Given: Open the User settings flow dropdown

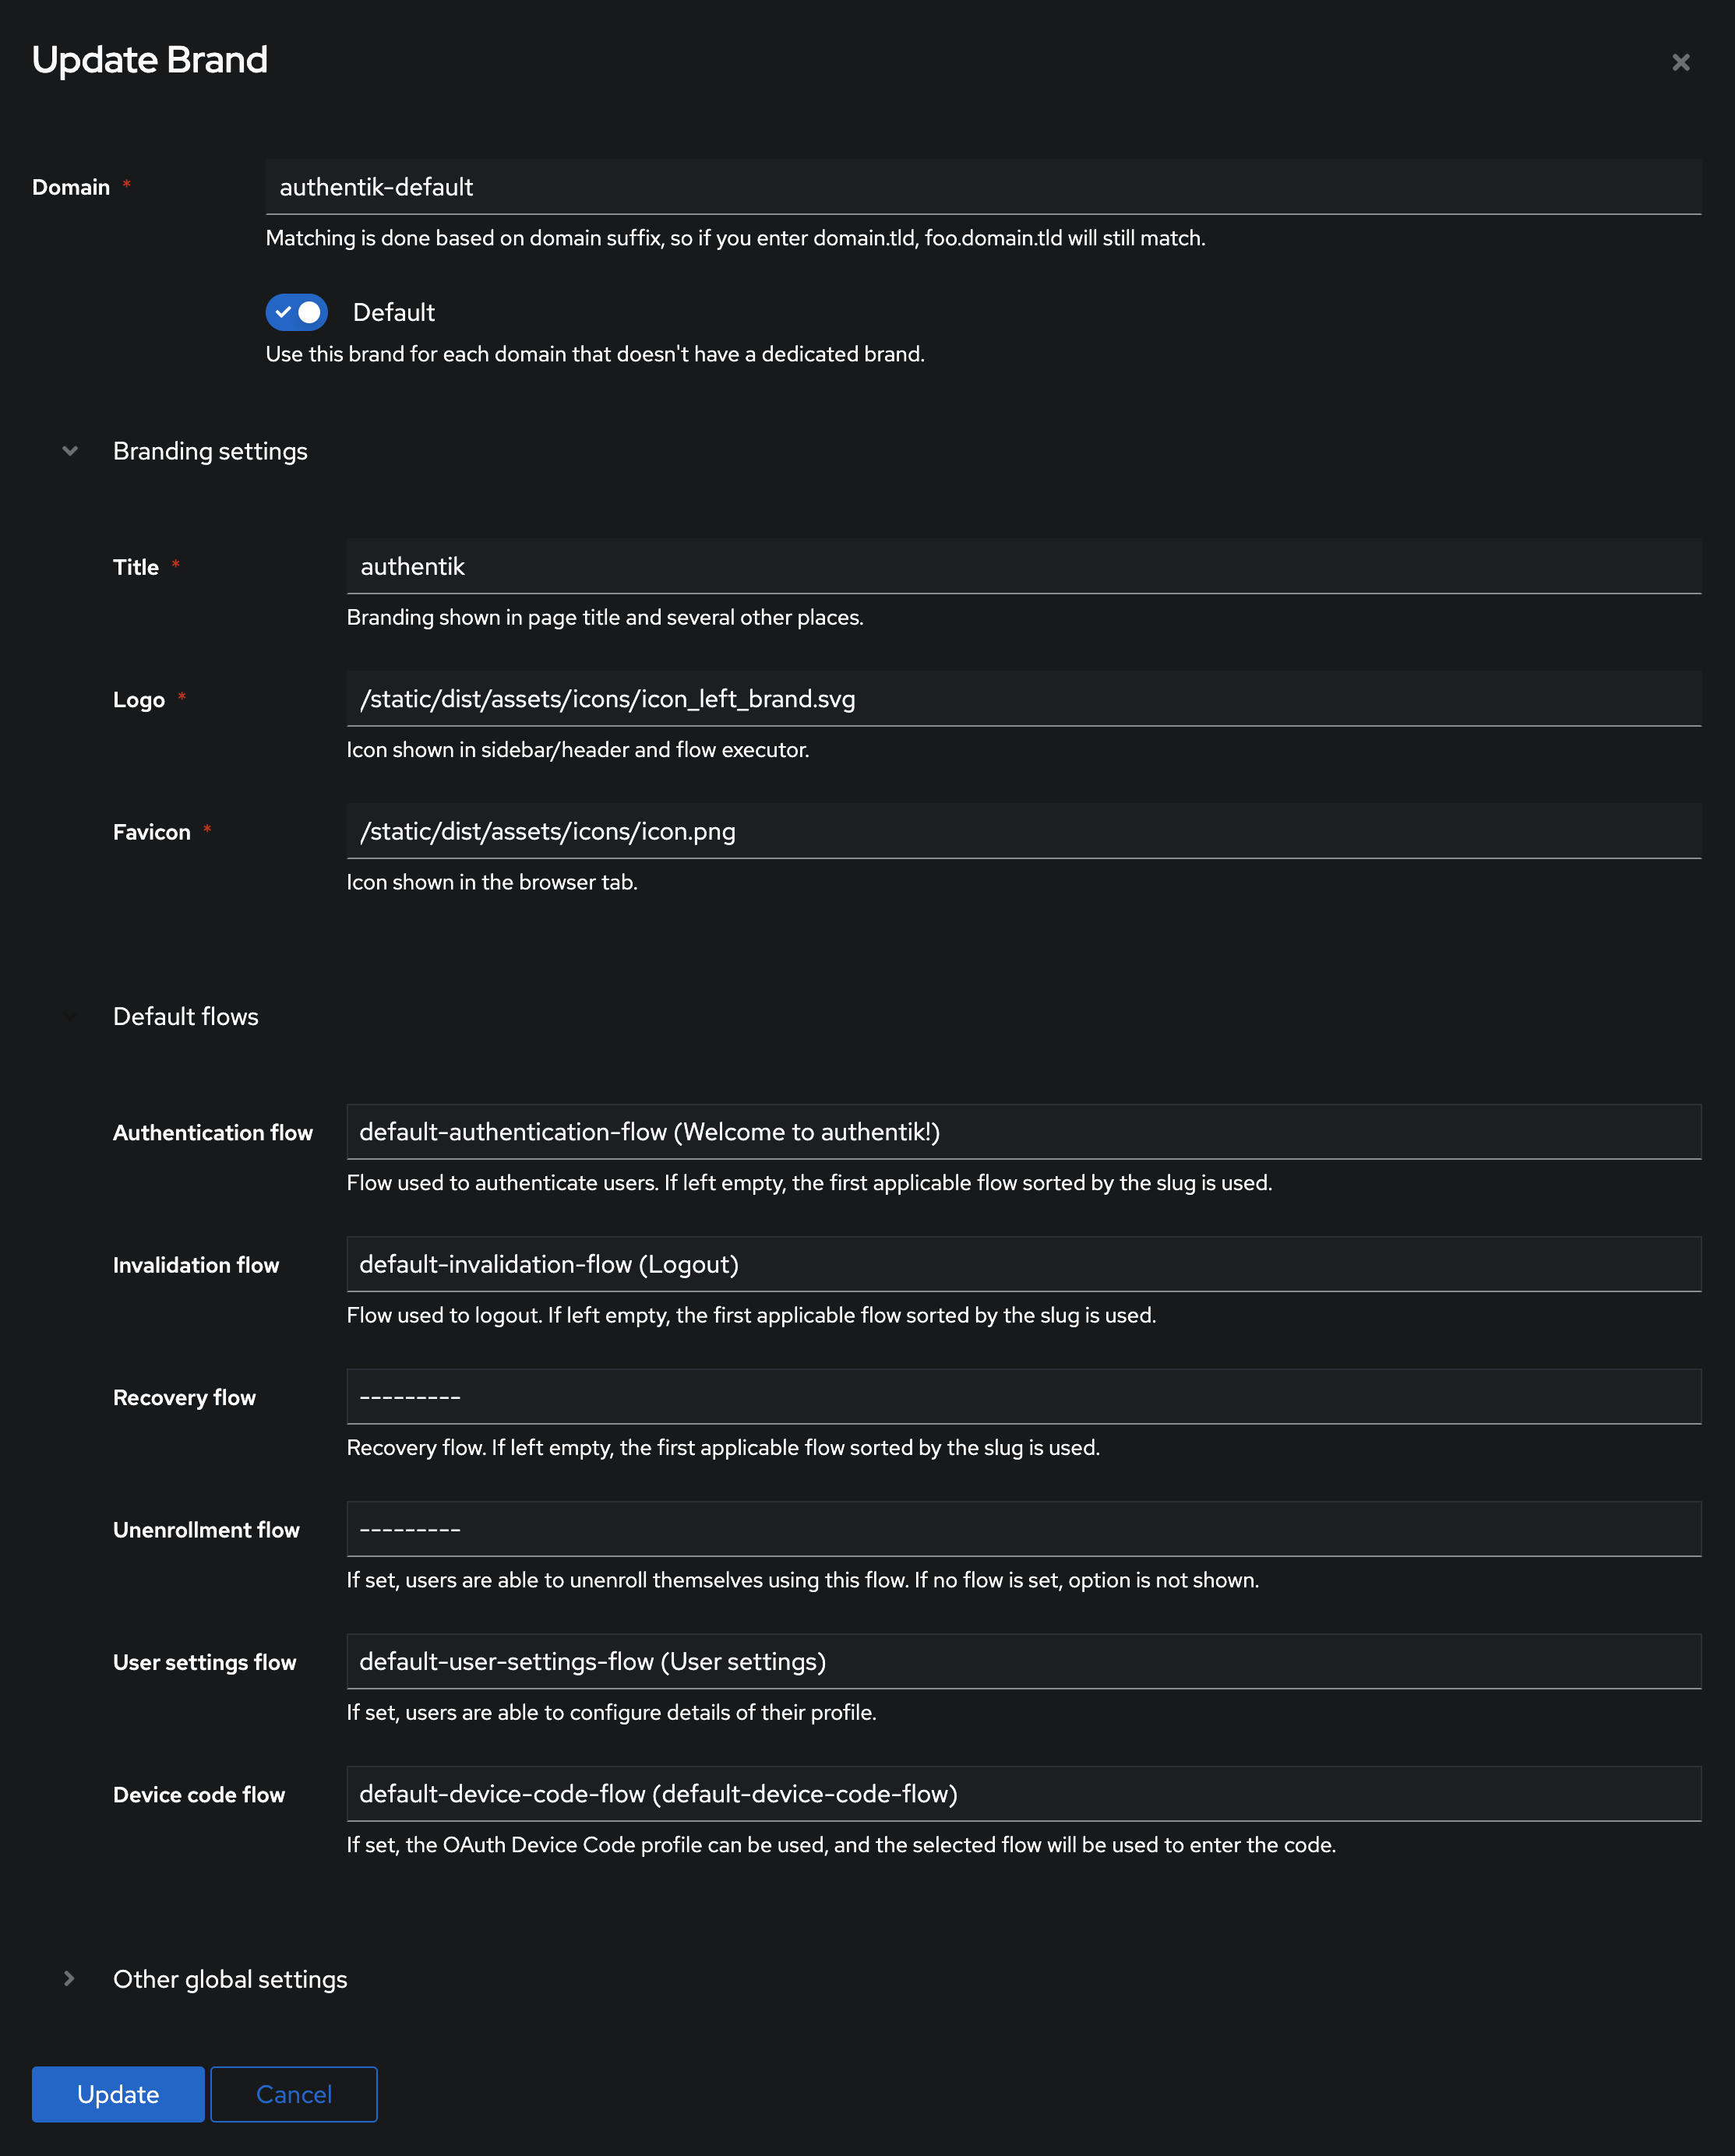Looking at the screenshot, I should coord(1023,1661).
